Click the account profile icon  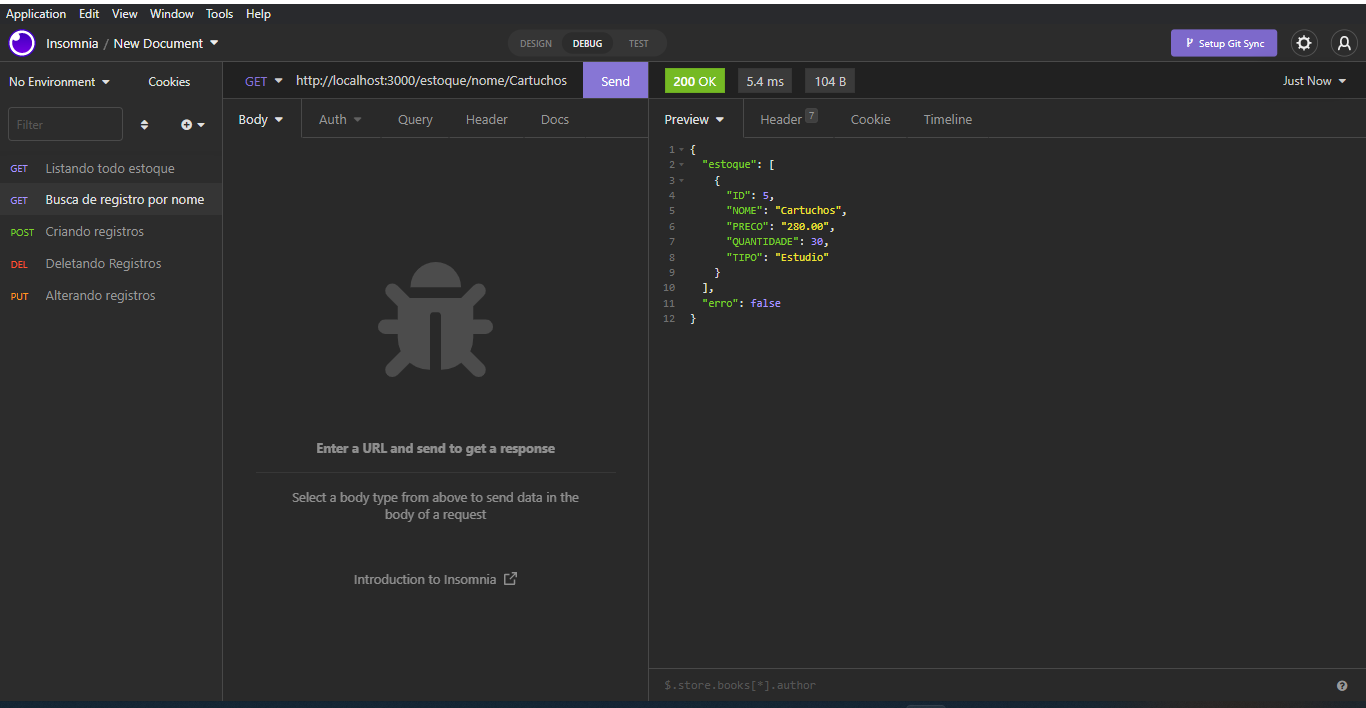click(1343, 43)
